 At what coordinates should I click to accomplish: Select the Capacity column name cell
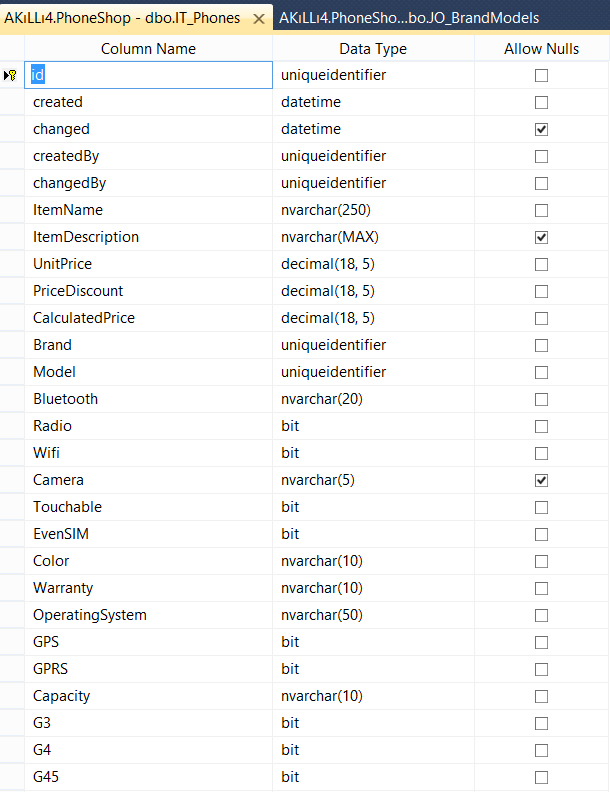coord(148,696)
